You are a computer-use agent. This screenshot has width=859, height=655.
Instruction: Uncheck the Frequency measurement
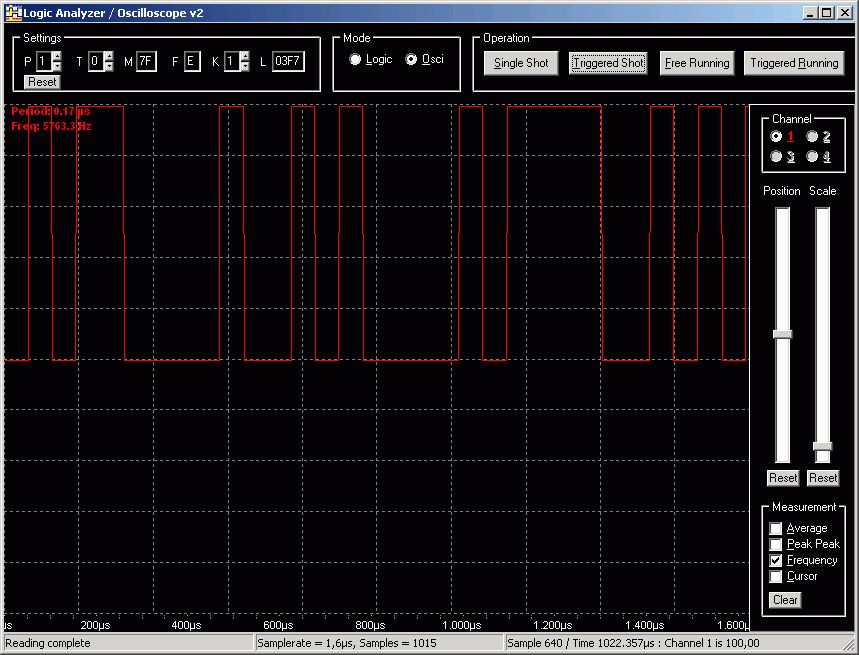(776, 561)
